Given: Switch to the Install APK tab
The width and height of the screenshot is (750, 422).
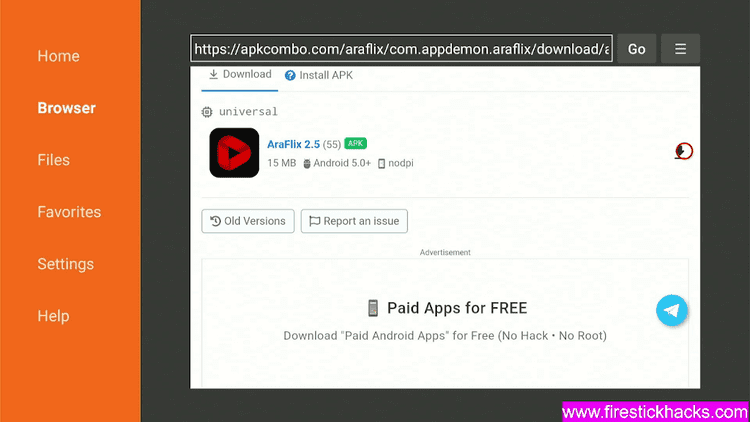Looking at the screenshot, I should click(x=319, y=75).
